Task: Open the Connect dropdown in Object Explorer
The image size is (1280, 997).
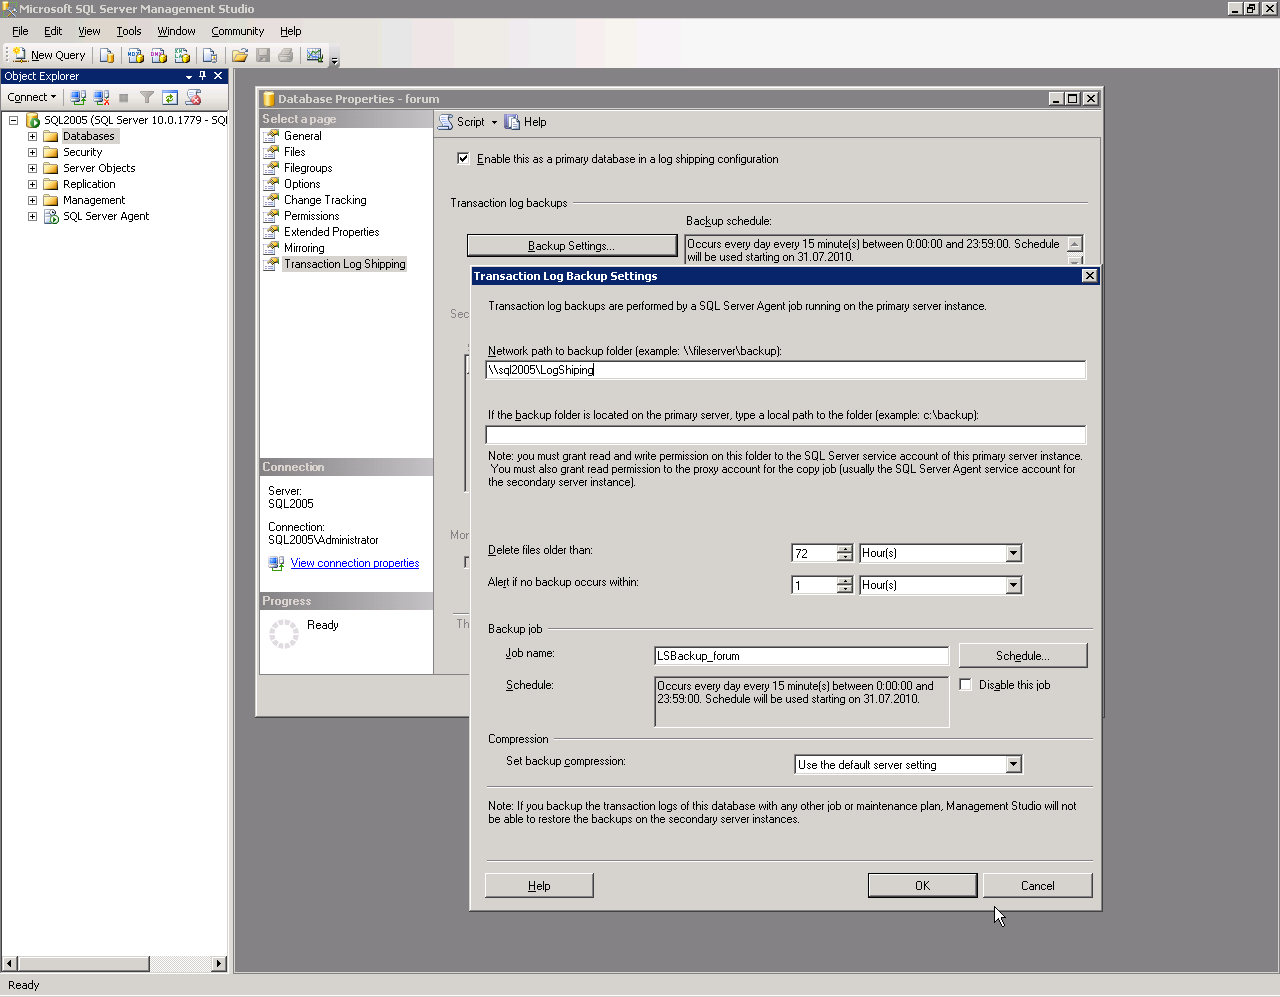Action: click(32, 97)
